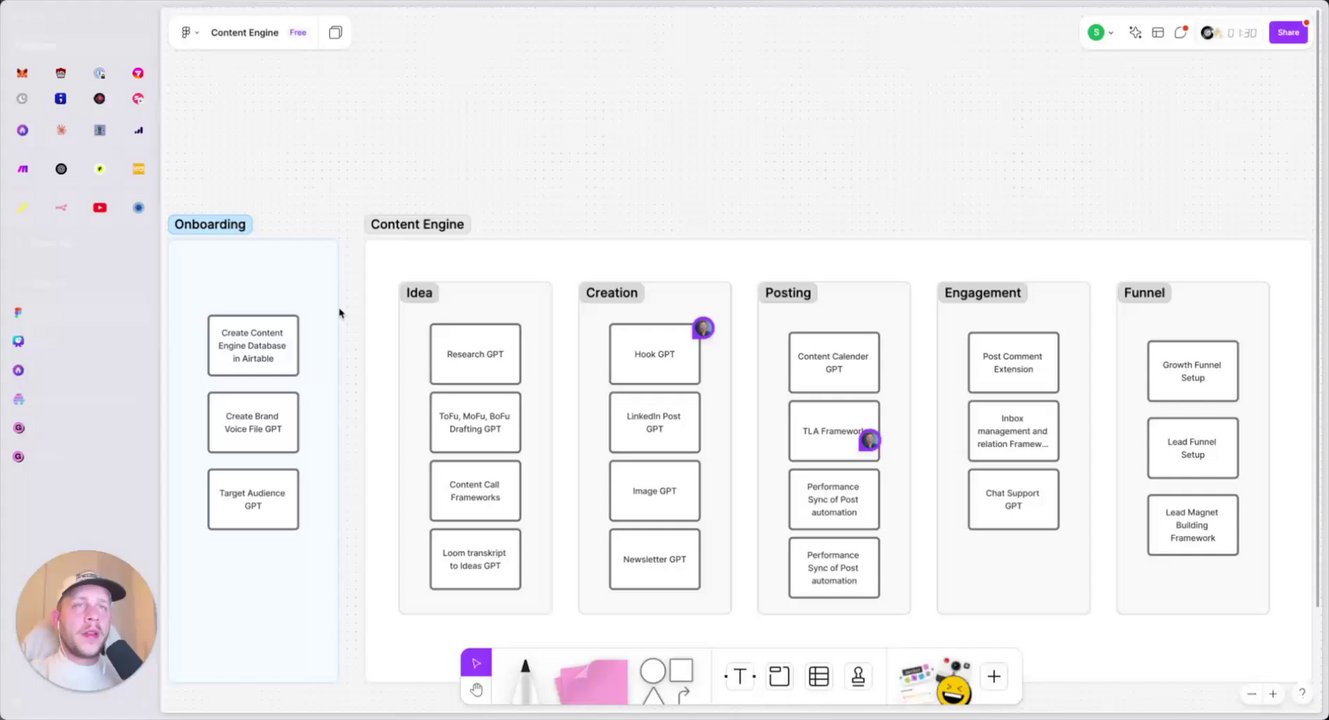Select the Target Audience GPT card
This screenshot has width=1329, height=720.
(253, 499)
